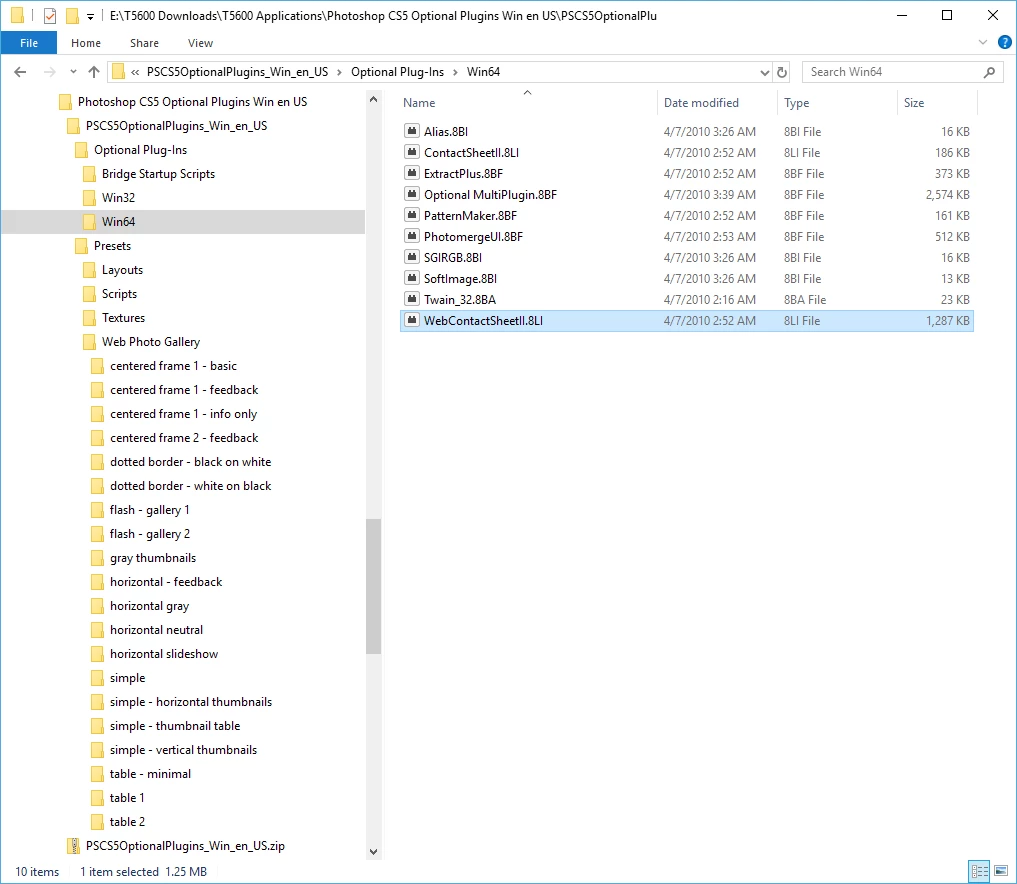The image size is (1017, 884).
Task: Select 'table 2' folder in tree
Action: [126, 822]
